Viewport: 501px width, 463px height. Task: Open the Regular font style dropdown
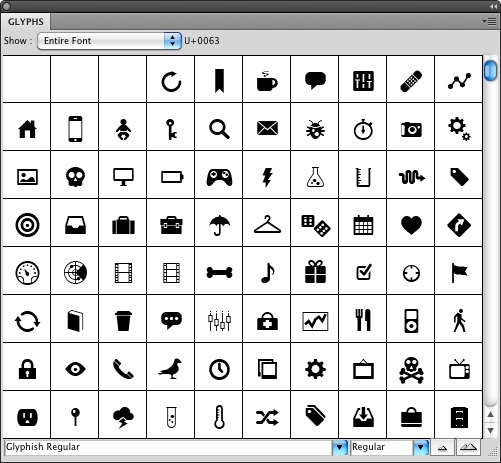[421, 447]
